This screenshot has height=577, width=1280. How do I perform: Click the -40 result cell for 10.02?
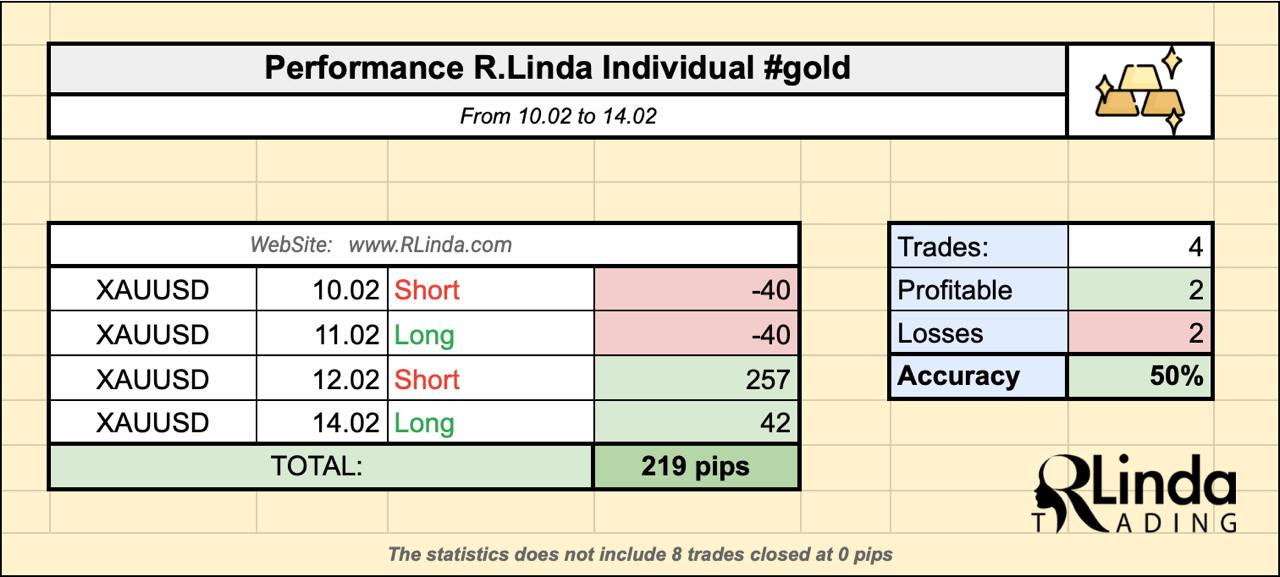coord(696,290)
